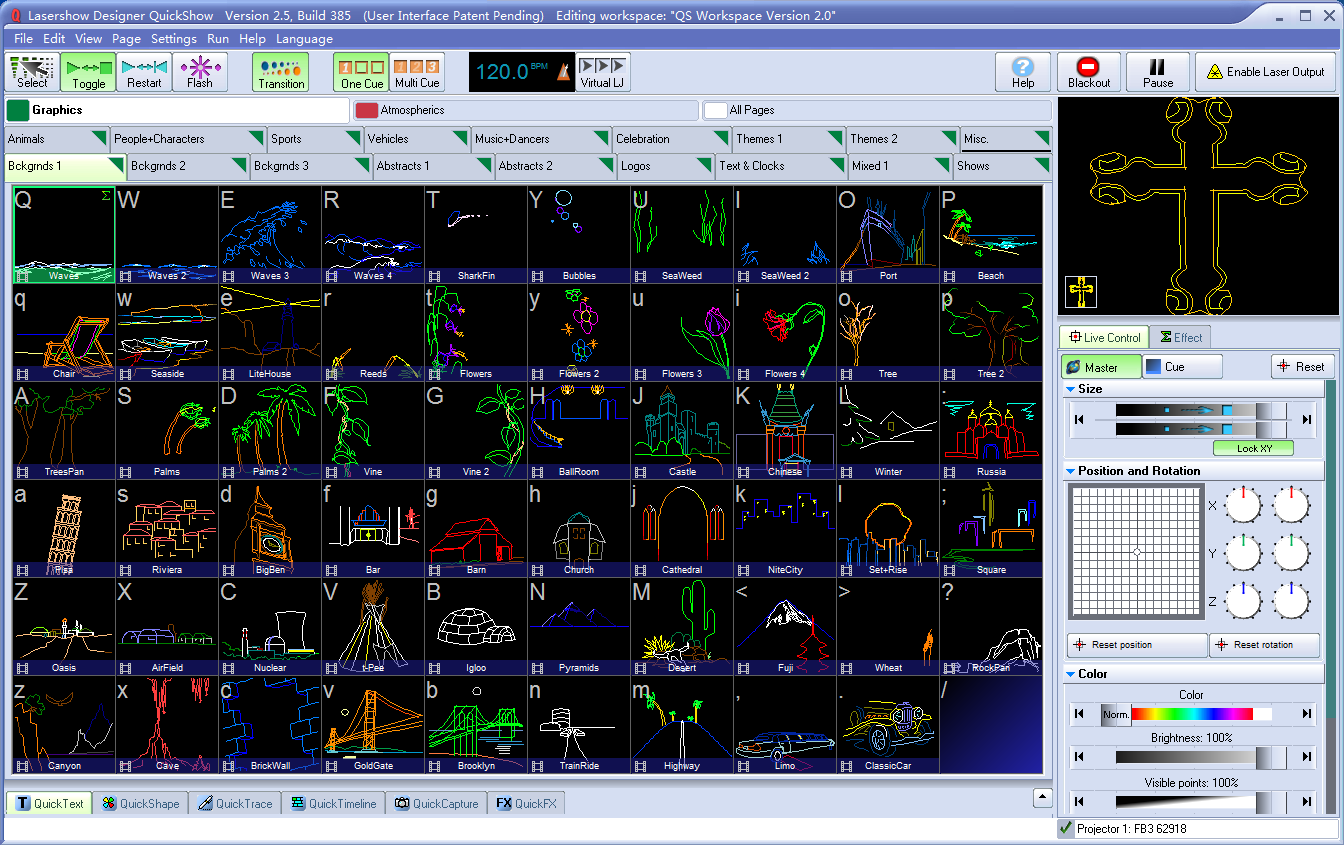Open QuickCapture tool tab
1344x845 pixels.
[437, 803]
